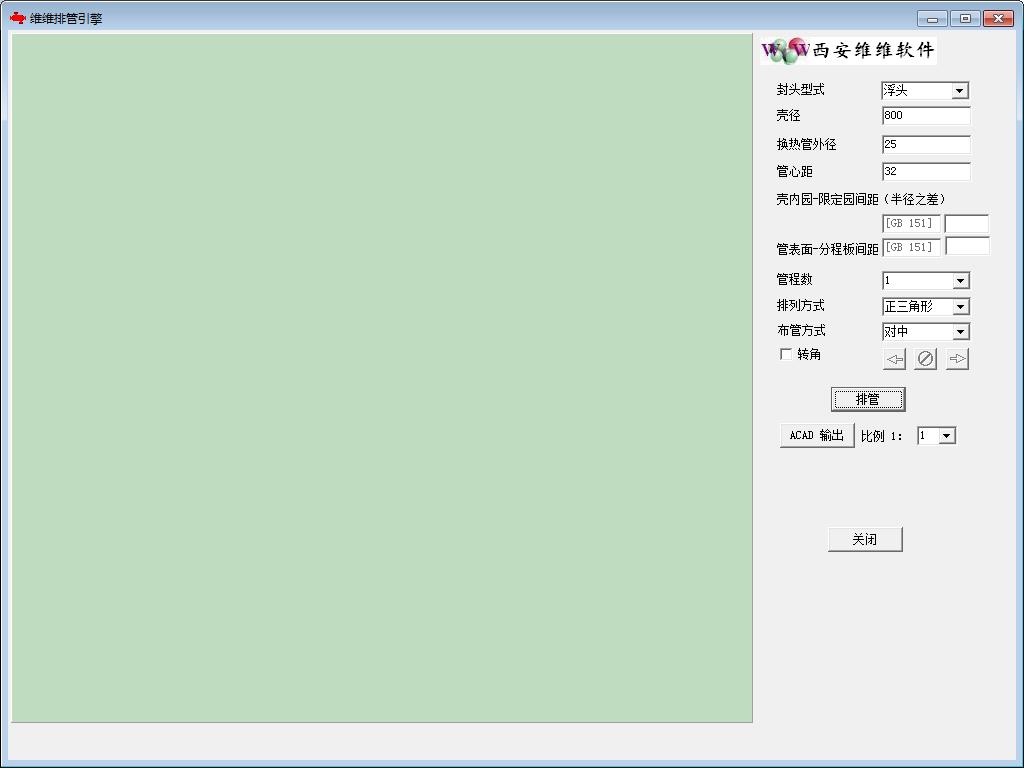
Task: Click the left arrow rotate button
Action: coord(894,359)
